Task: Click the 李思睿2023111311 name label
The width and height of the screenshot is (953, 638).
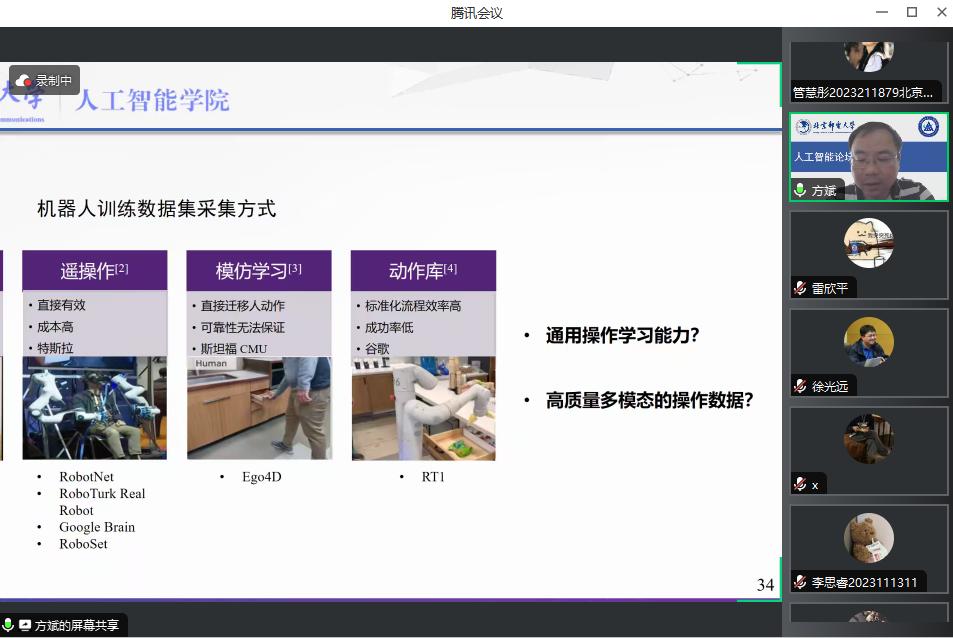Action: coord(864,583)
